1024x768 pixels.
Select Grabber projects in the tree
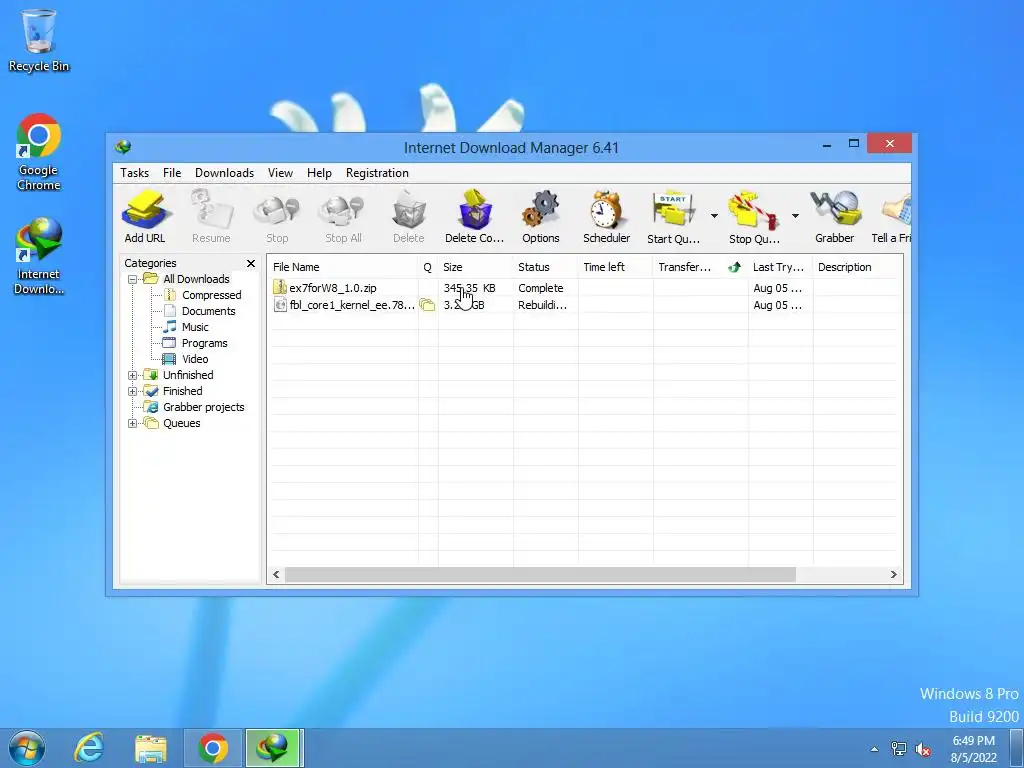(x=204, y=407)
